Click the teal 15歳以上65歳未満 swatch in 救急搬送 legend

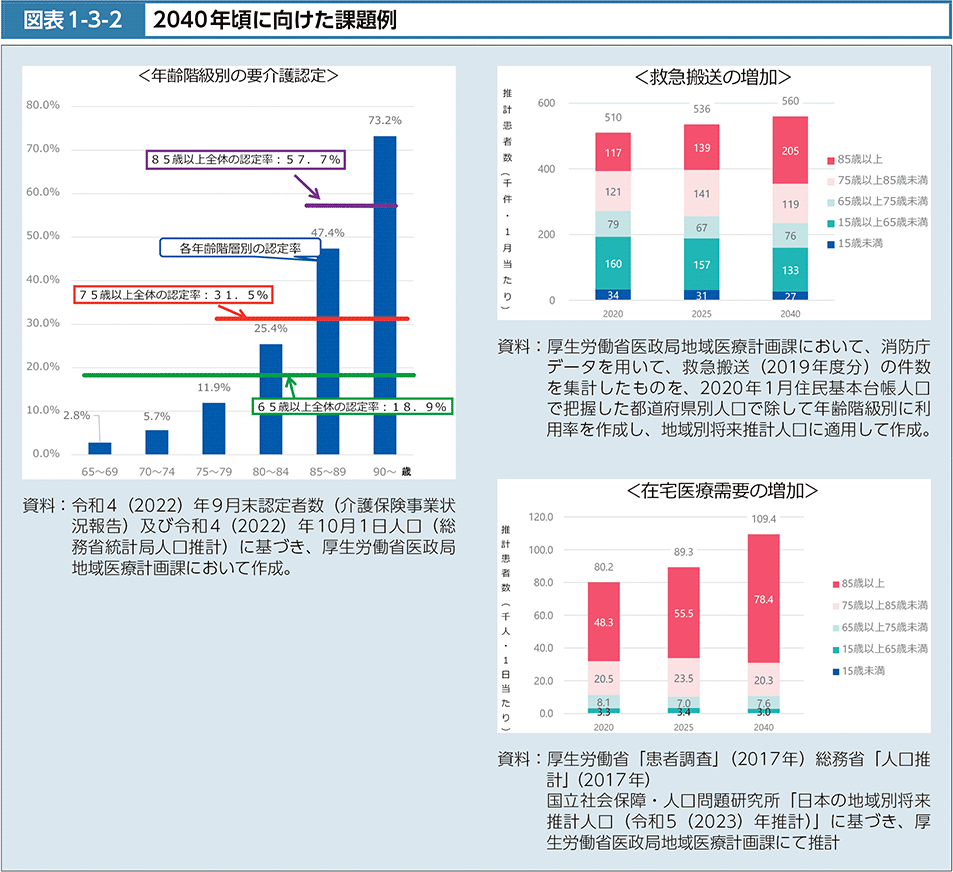[831, 224]
